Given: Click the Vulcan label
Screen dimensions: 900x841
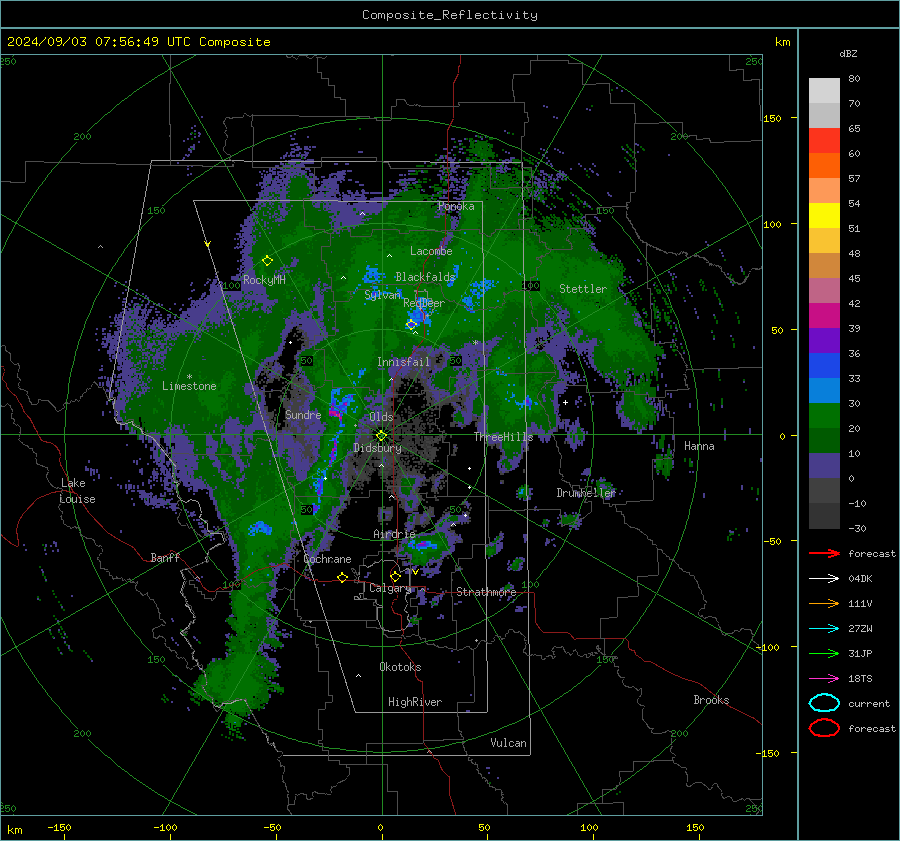Looking at the screenshot, I should tap(508, 743).
